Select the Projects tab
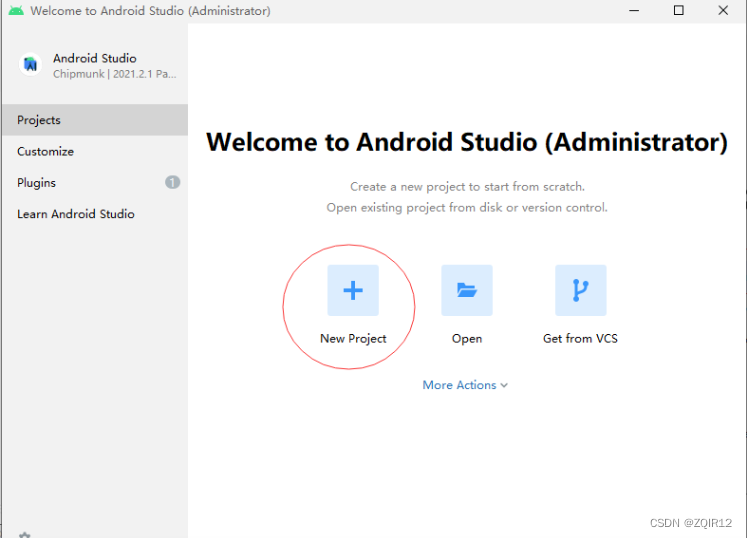 pos(95,120)
